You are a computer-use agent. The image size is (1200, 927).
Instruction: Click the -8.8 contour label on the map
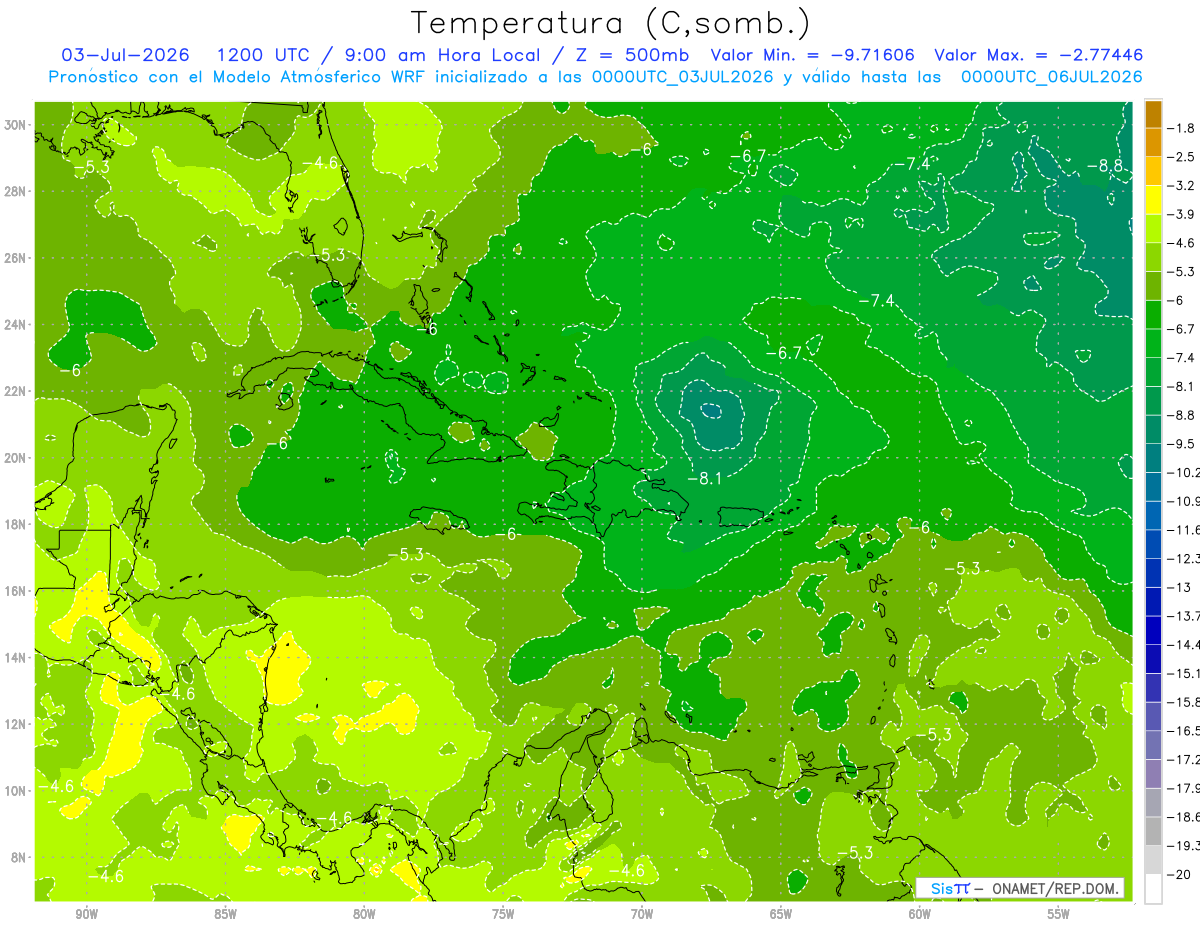[1103, 166]
